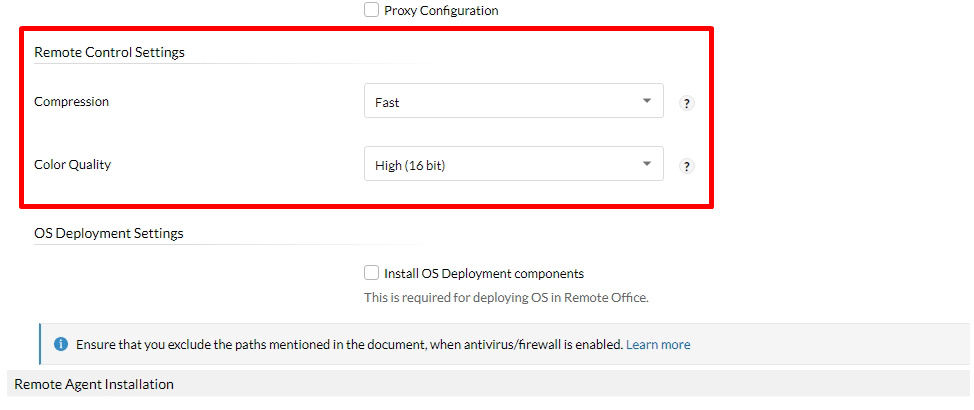Screen dimensions: 974x410
Task: Click the 'required for deploying OS' hint text
Action: point(506,298)
